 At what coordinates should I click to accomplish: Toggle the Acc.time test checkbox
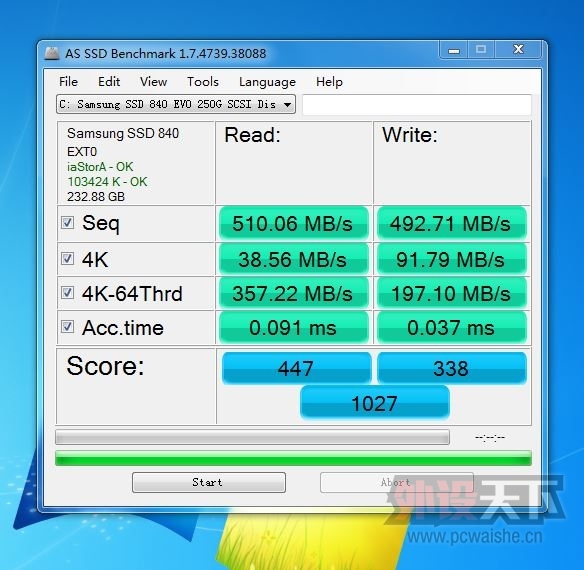click(x=67, y=327)
